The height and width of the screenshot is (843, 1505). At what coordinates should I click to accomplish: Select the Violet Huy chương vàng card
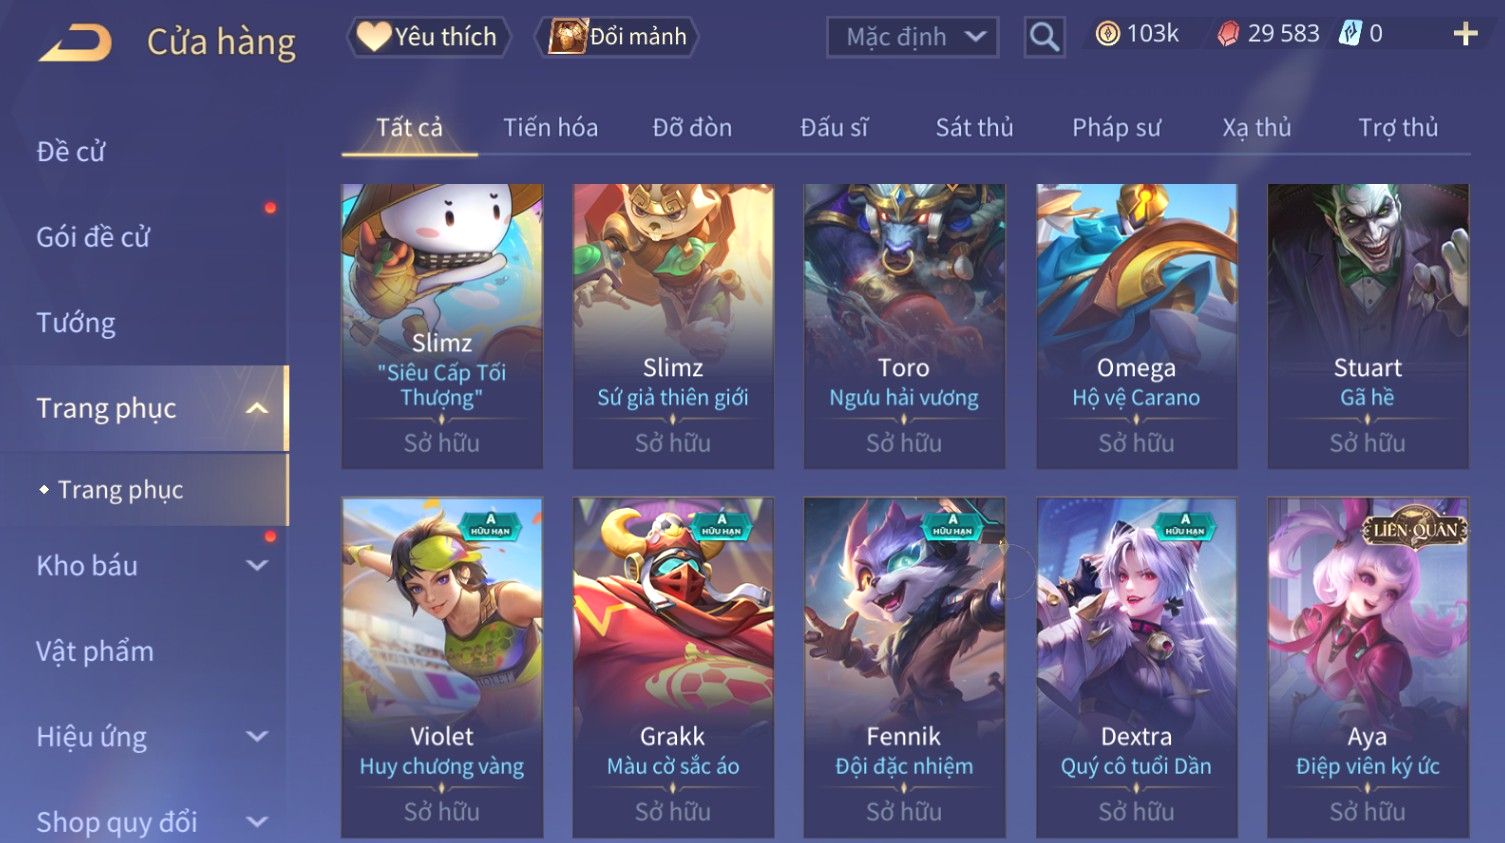442,668
